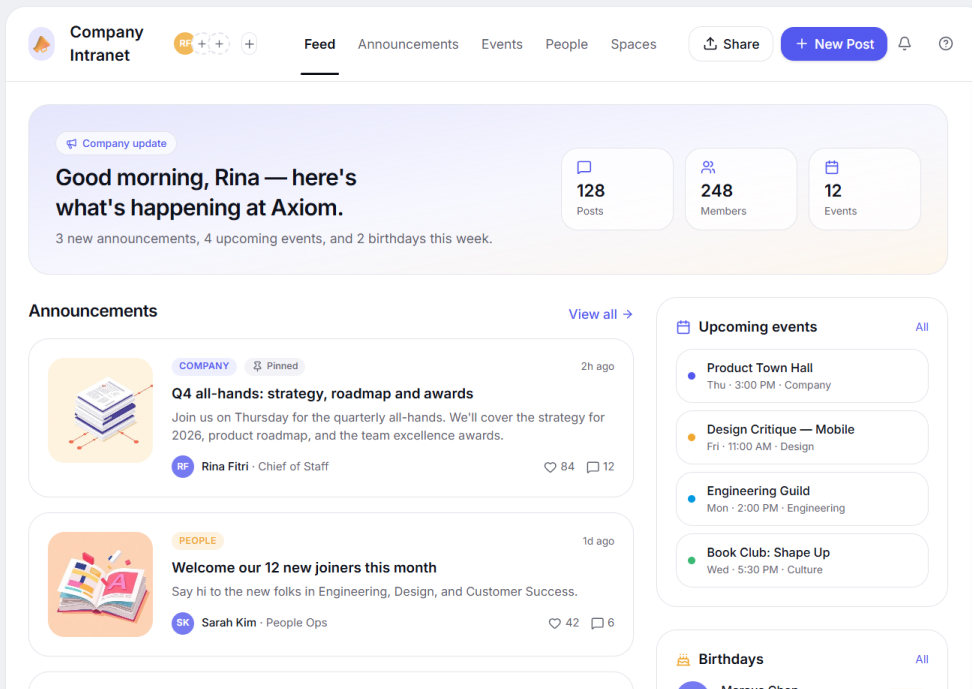Click Rina Fitri's RF avatar on post

[183, 467]
